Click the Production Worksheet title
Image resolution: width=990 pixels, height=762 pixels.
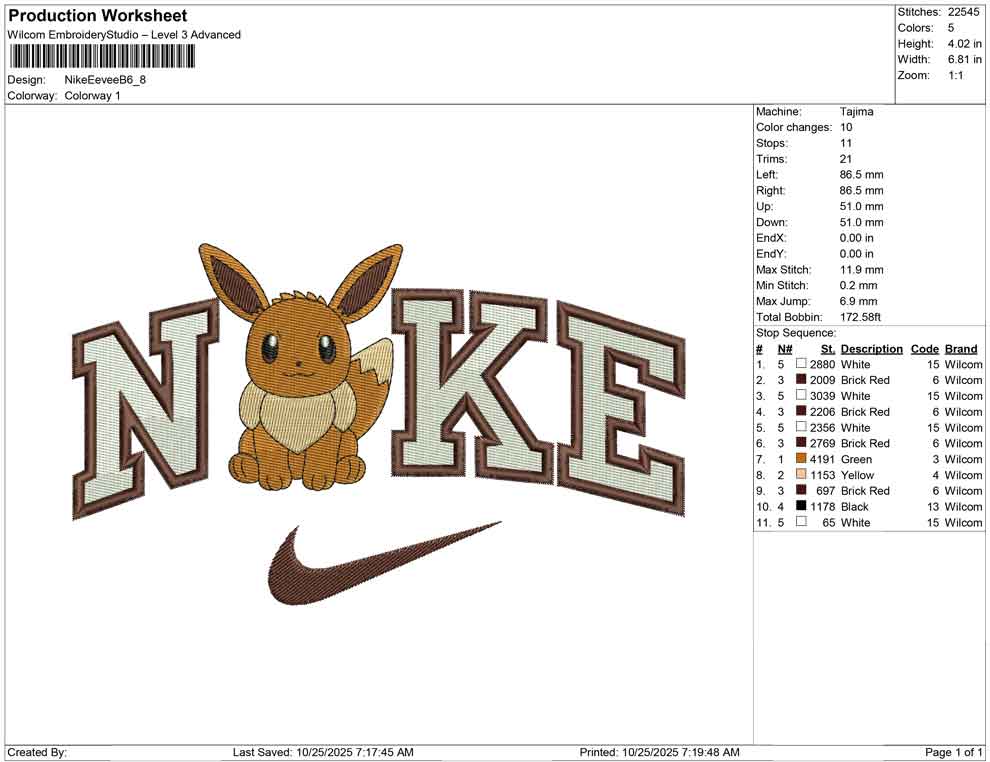pos(98,16)
